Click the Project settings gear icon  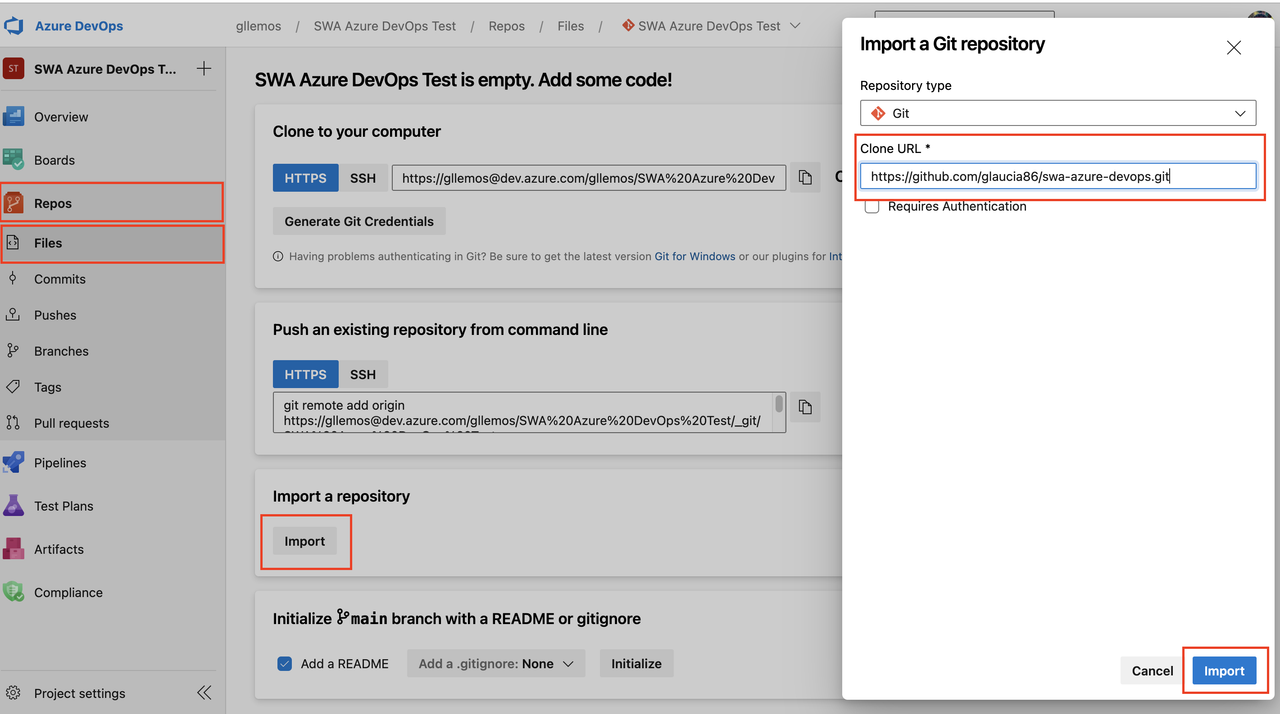coord(13,693)
